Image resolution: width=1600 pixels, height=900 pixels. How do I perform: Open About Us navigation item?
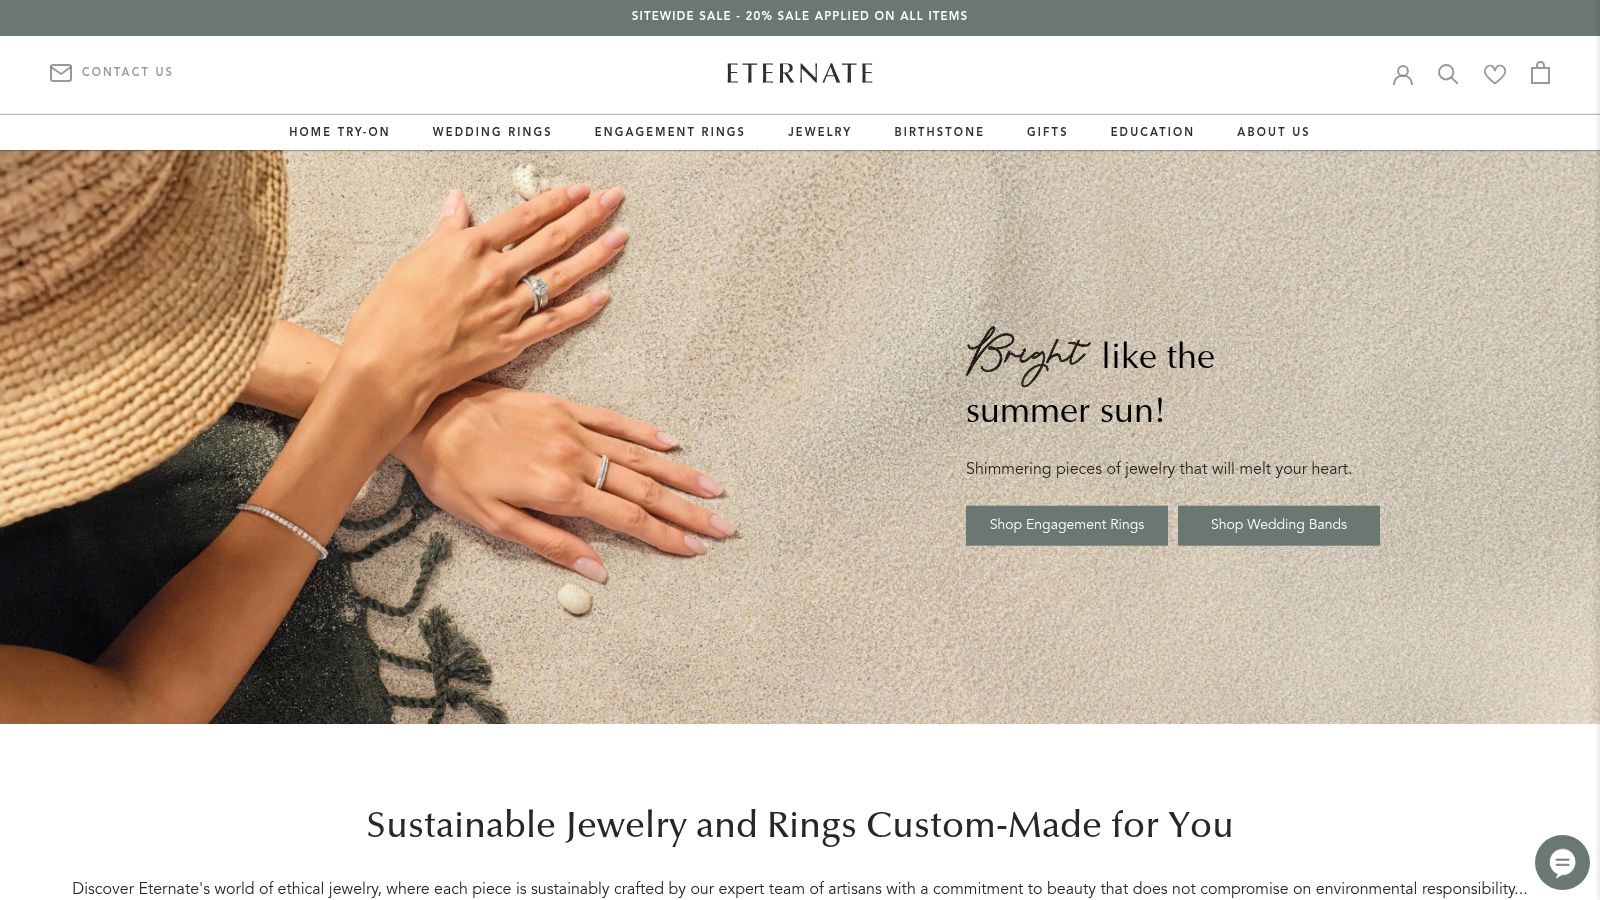[x=1273, y=132]
